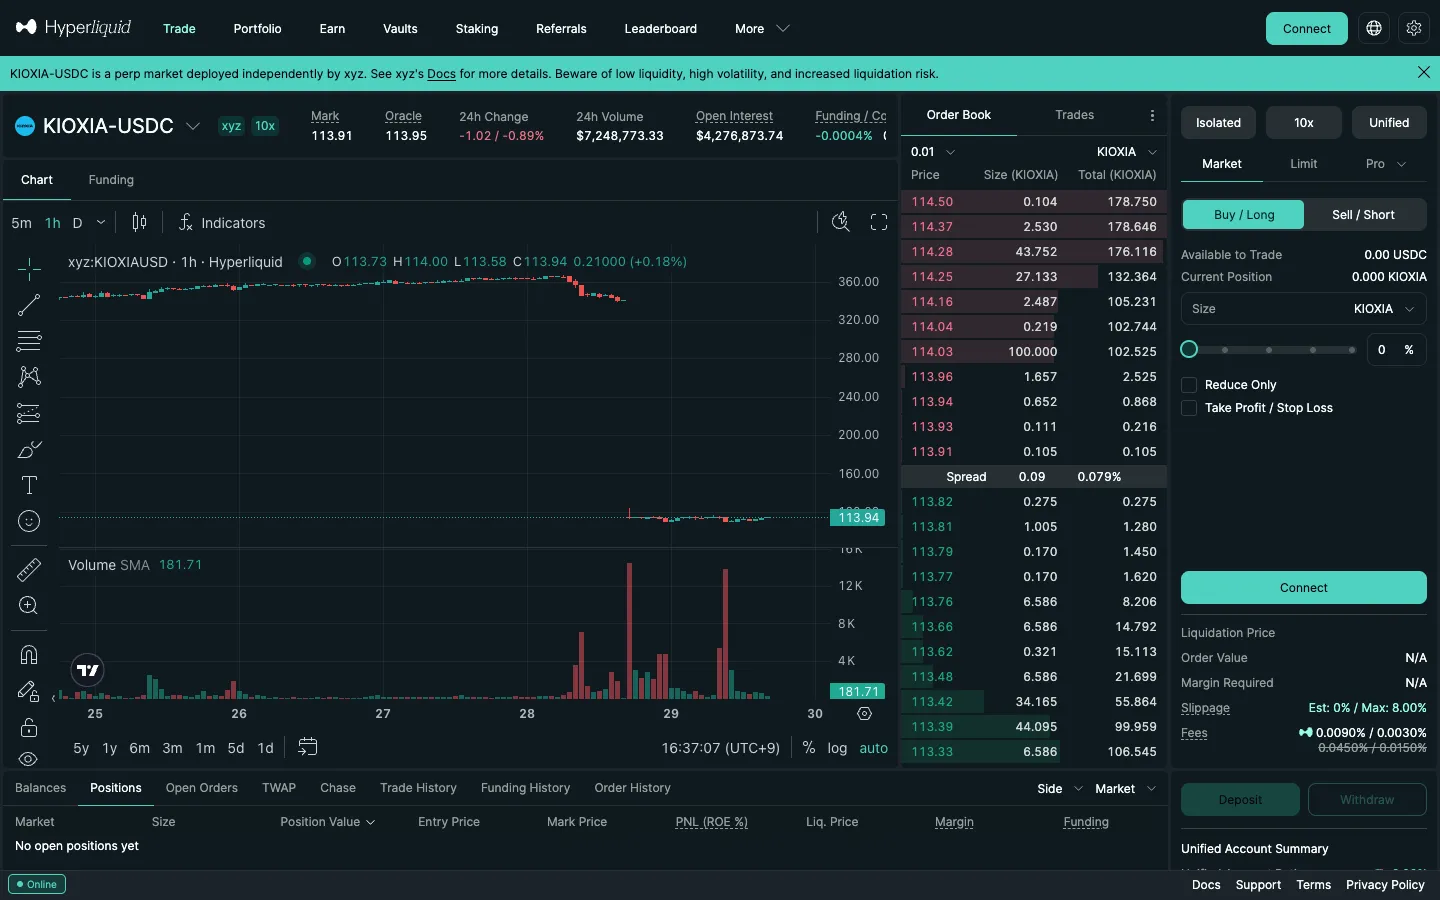This screenshot has width=1440, height=900.
Task: Open the xyz Docs link in banner
Action: [441, 74]
